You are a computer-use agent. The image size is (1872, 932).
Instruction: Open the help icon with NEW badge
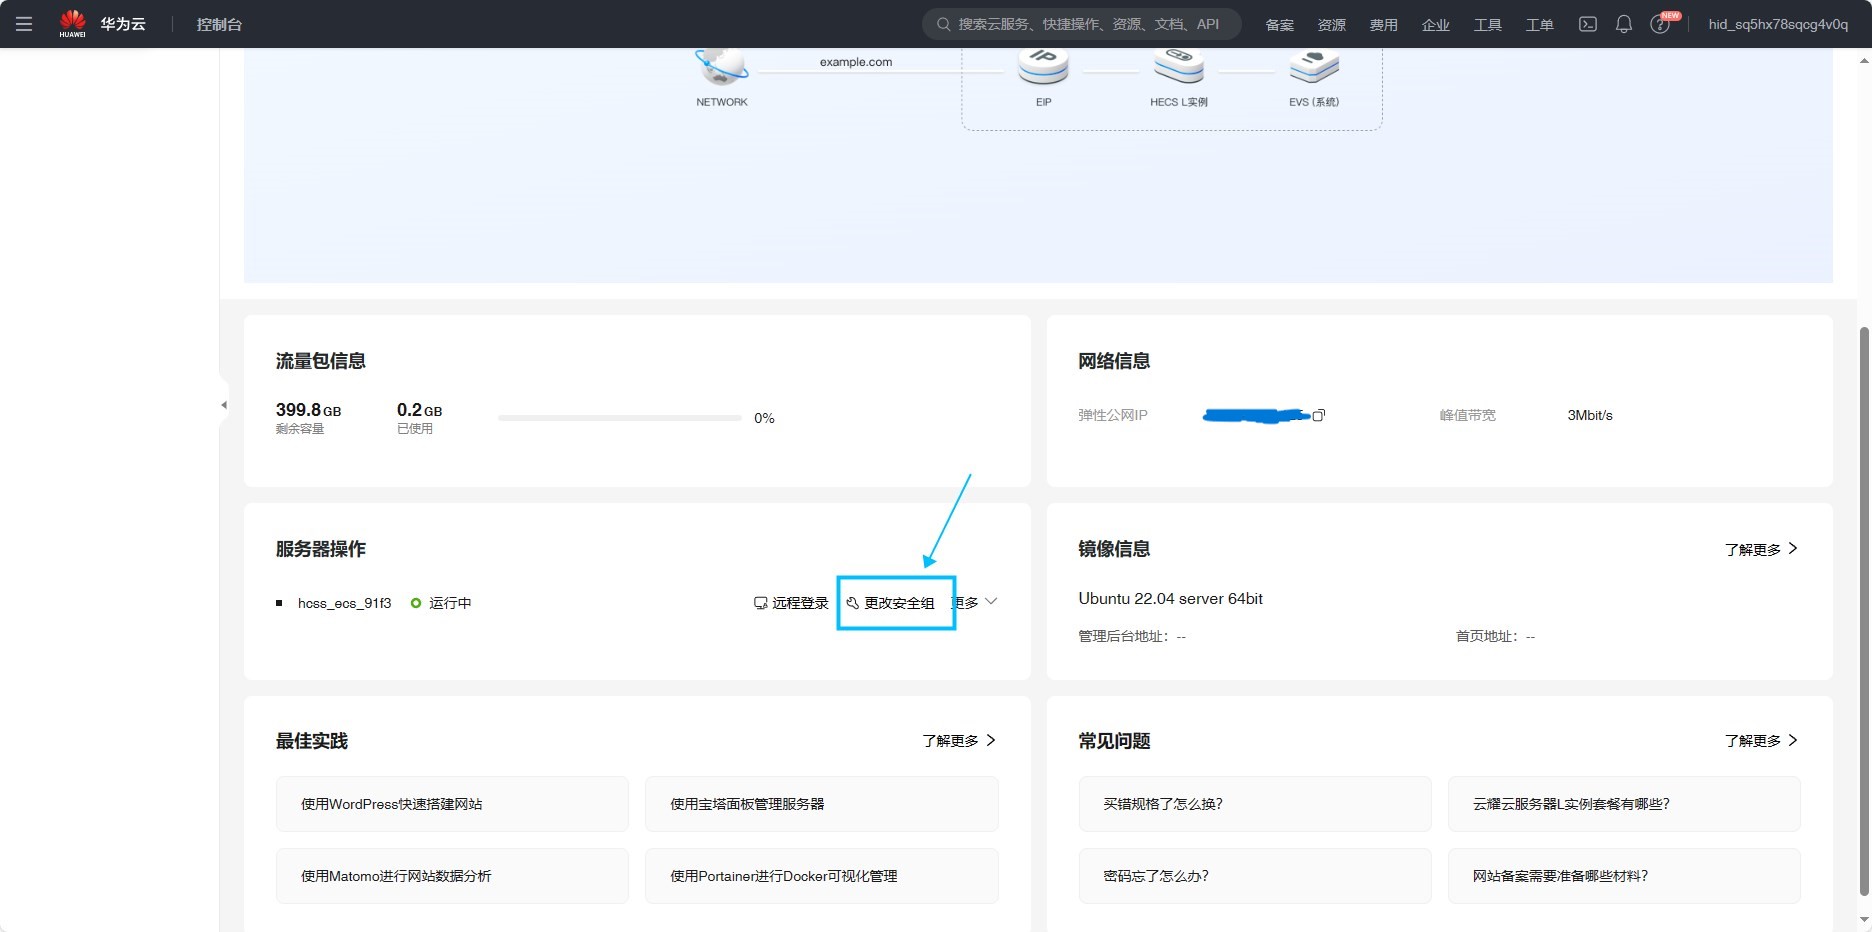[x=1662, y=23]
